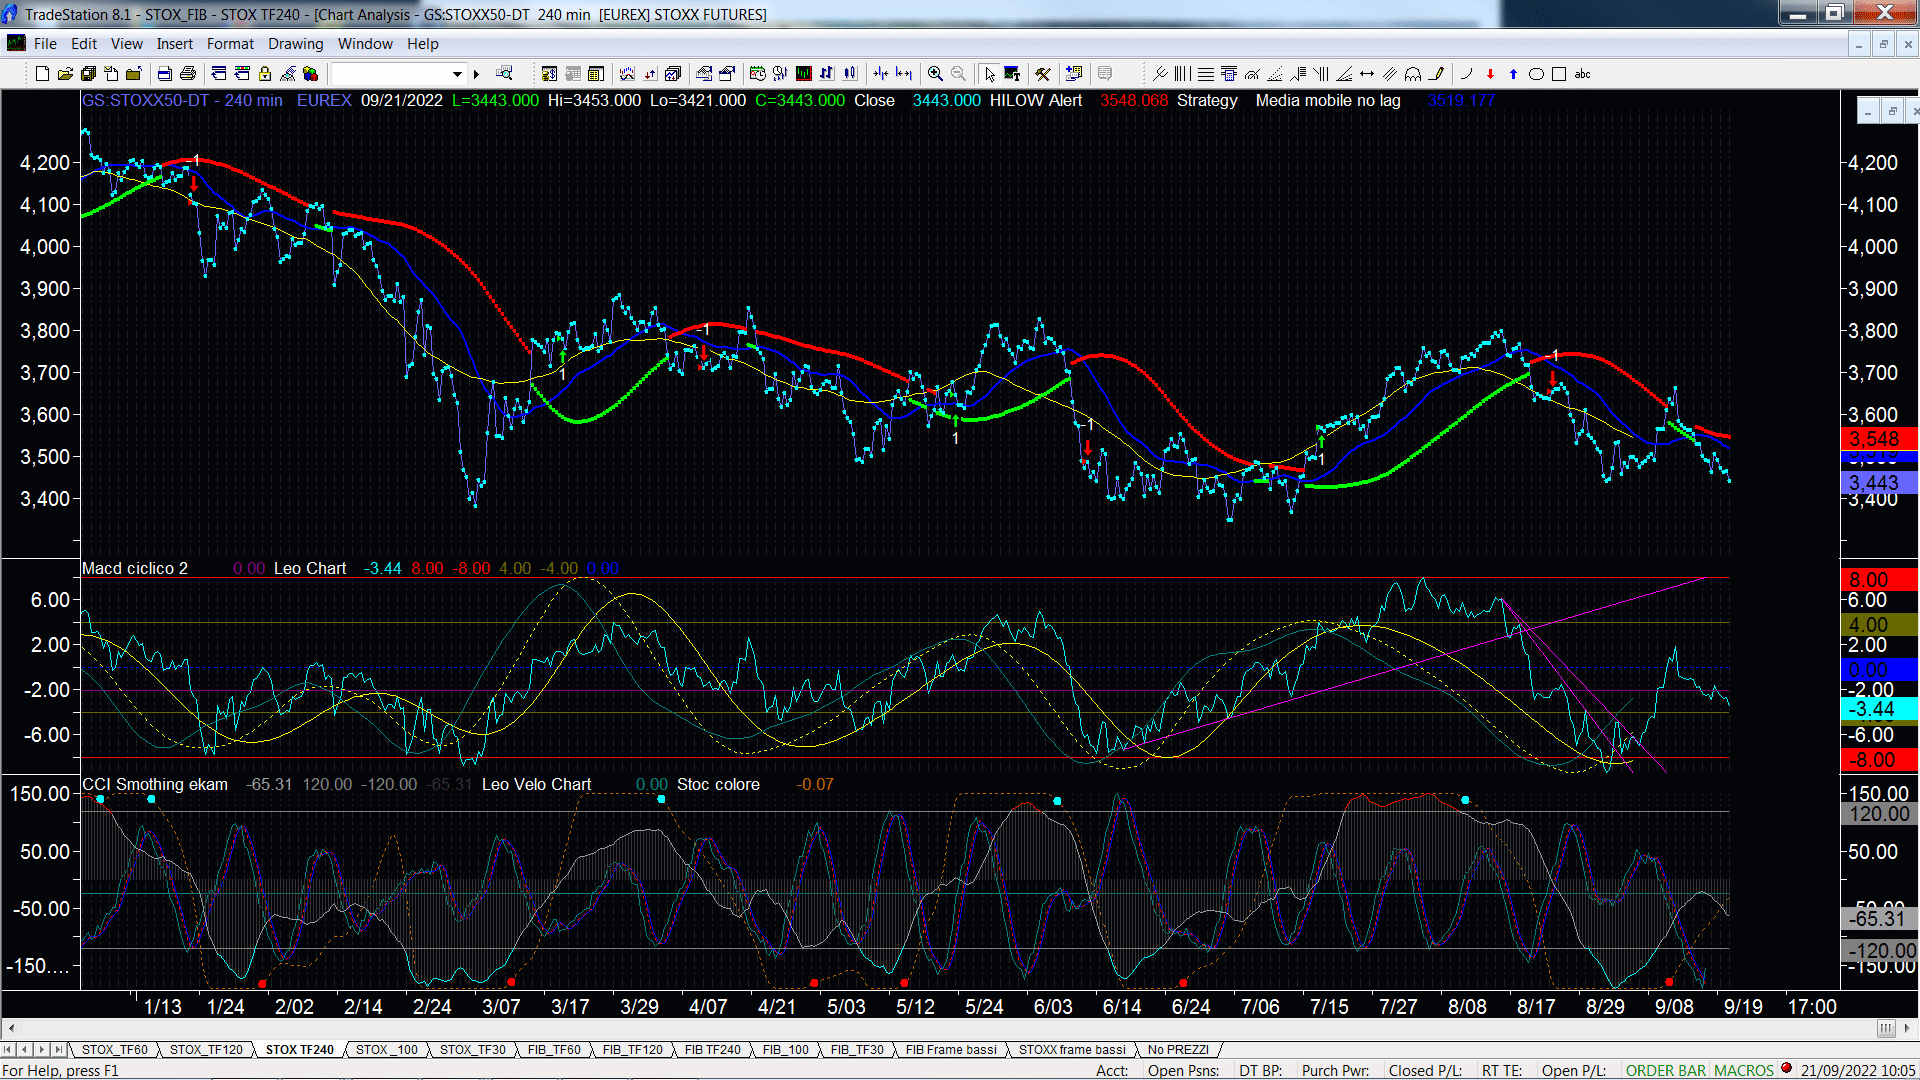Click the Open folder icon

65,74
